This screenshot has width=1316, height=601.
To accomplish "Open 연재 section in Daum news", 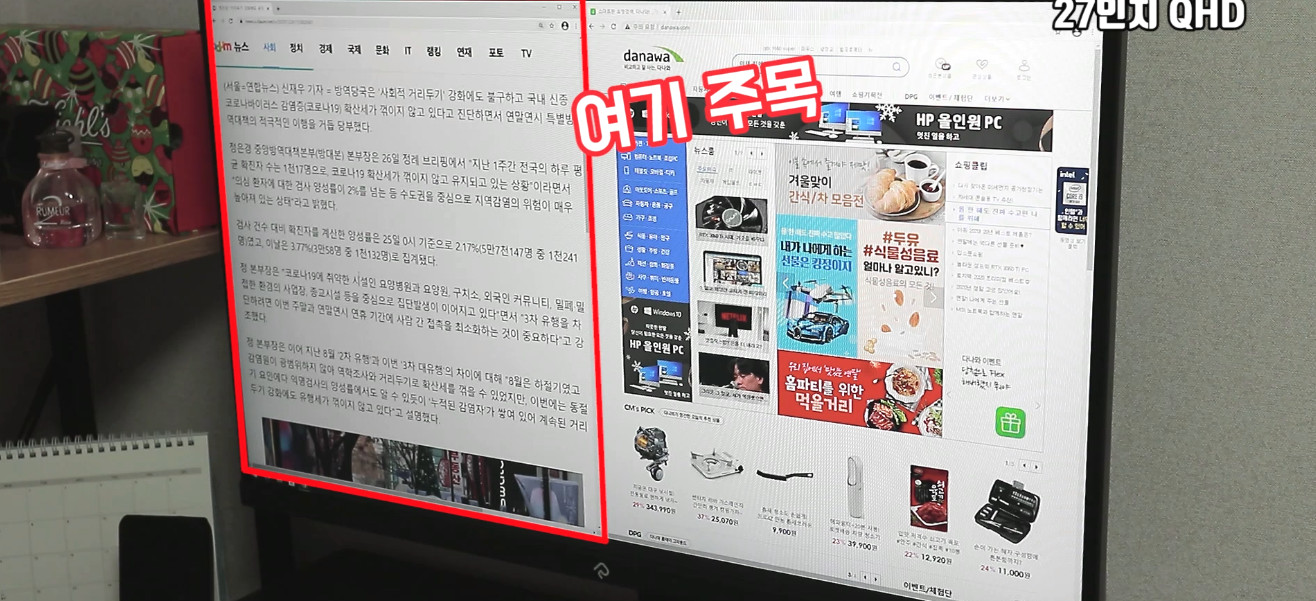I will (x=465, y=52).
